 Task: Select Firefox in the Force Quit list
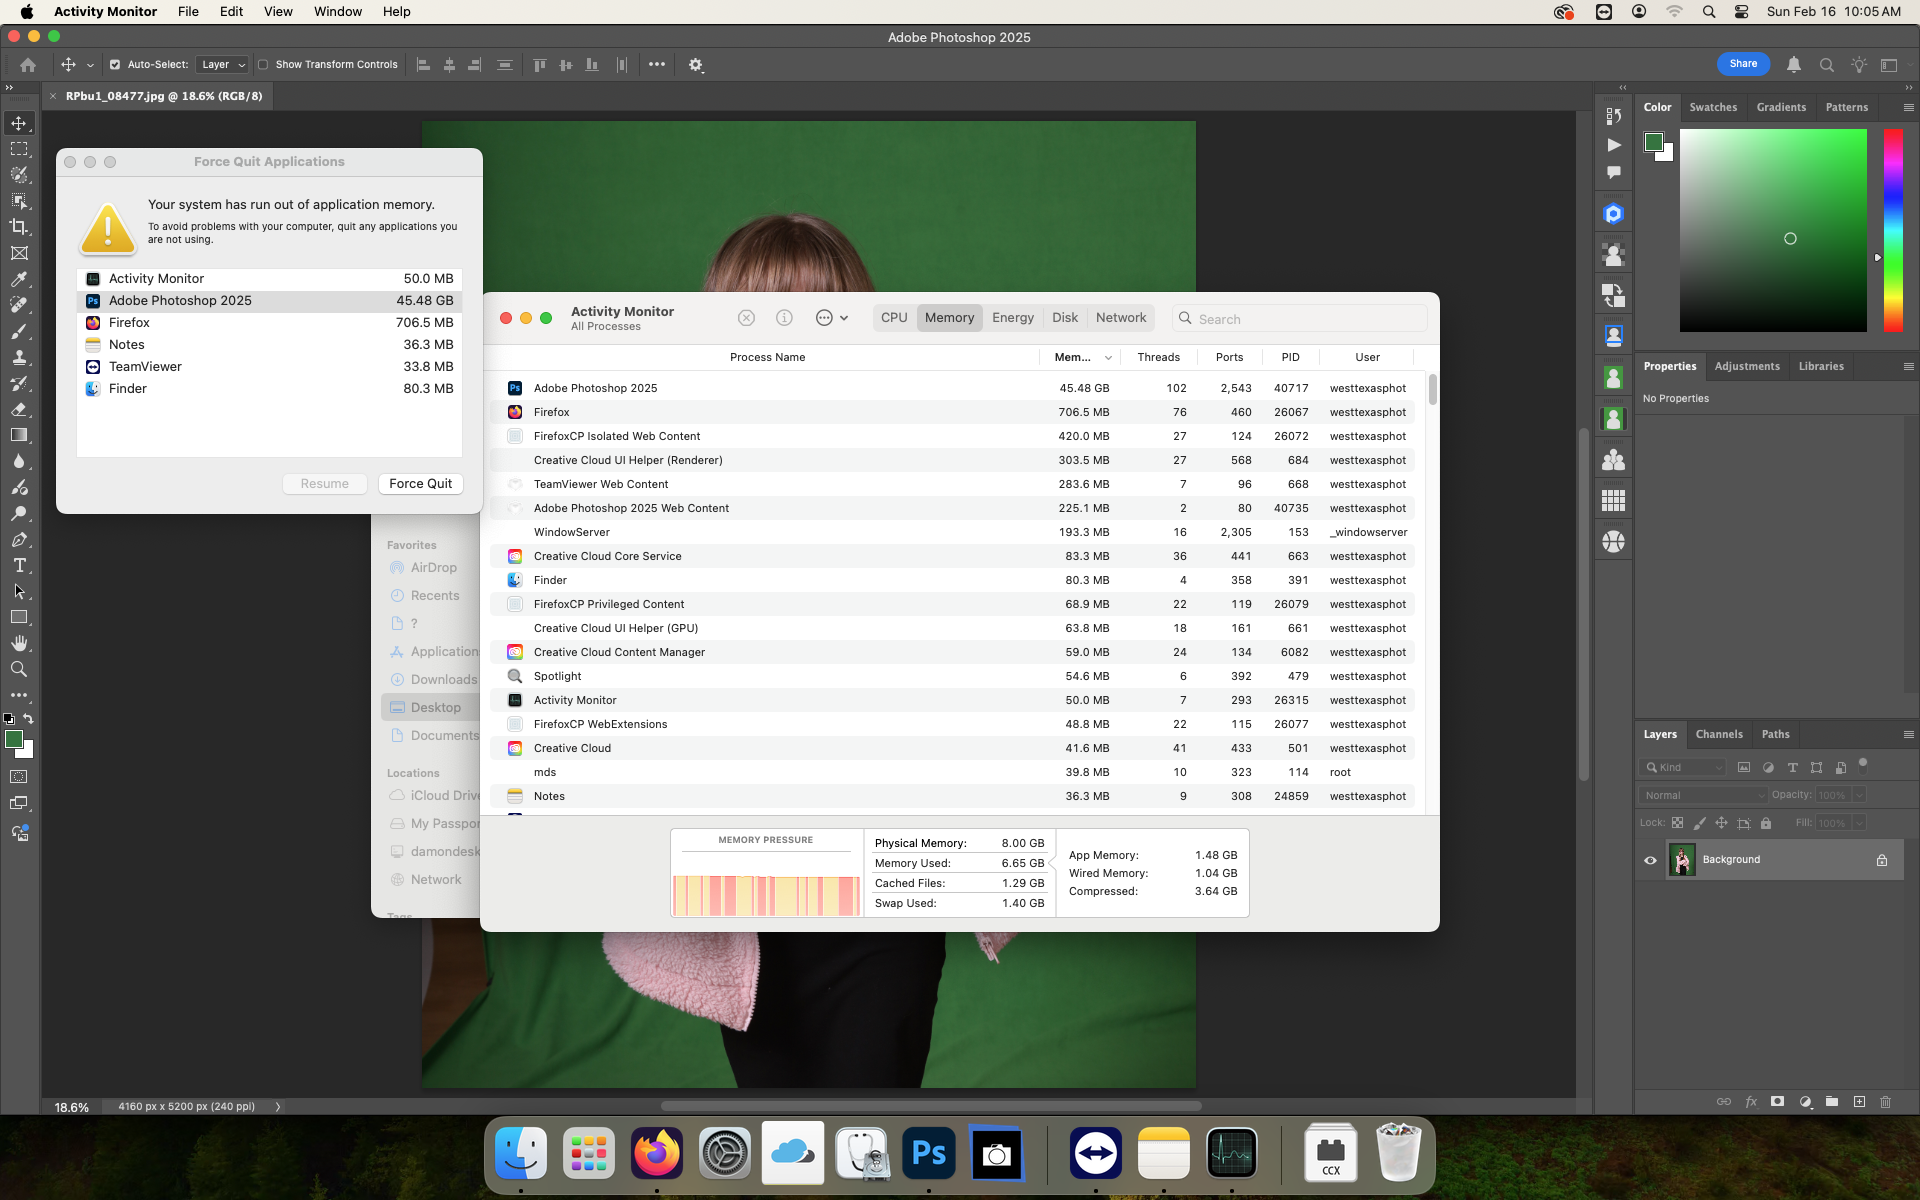[269, 323]
